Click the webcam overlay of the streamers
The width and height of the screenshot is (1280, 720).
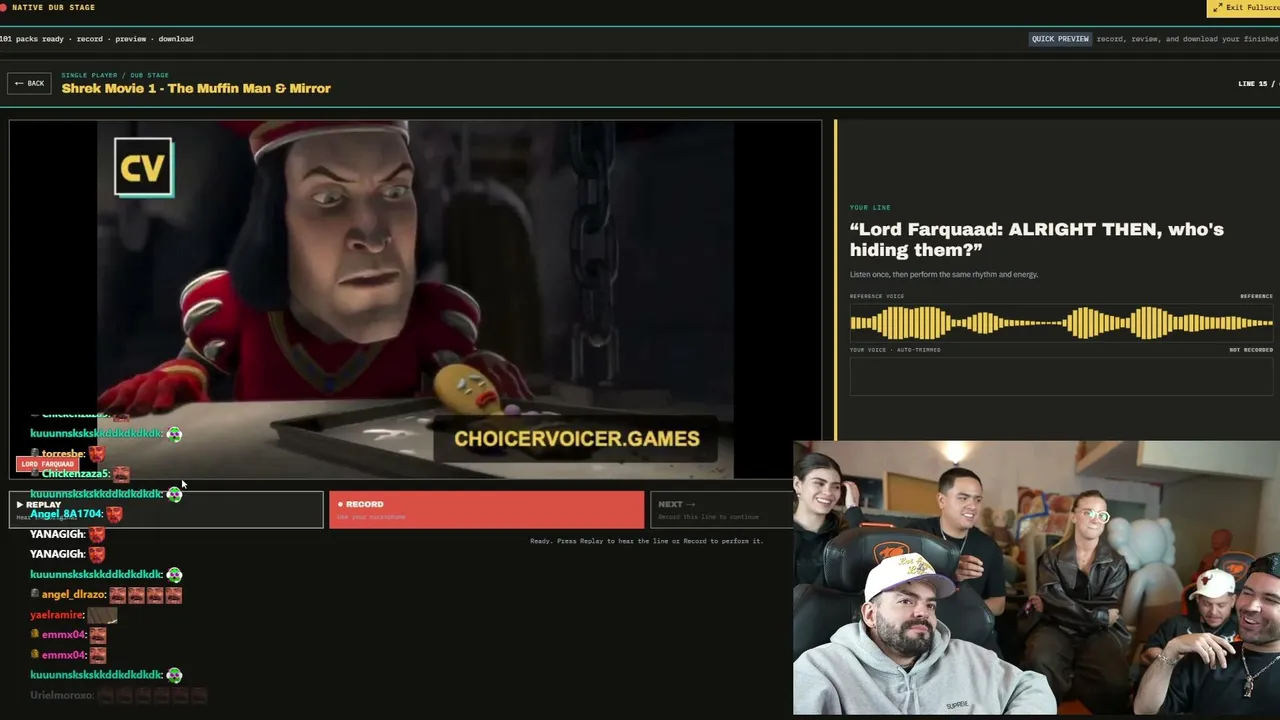tap(1036, 578)
